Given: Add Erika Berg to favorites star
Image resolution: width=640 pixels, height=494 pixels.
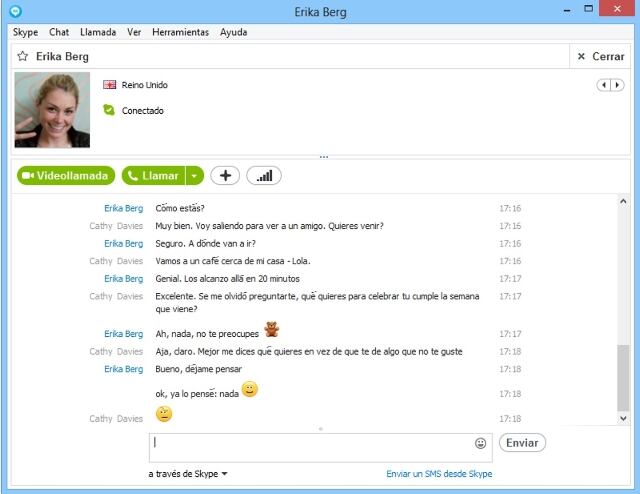Looking at the screenshot, I should [22, 57].
